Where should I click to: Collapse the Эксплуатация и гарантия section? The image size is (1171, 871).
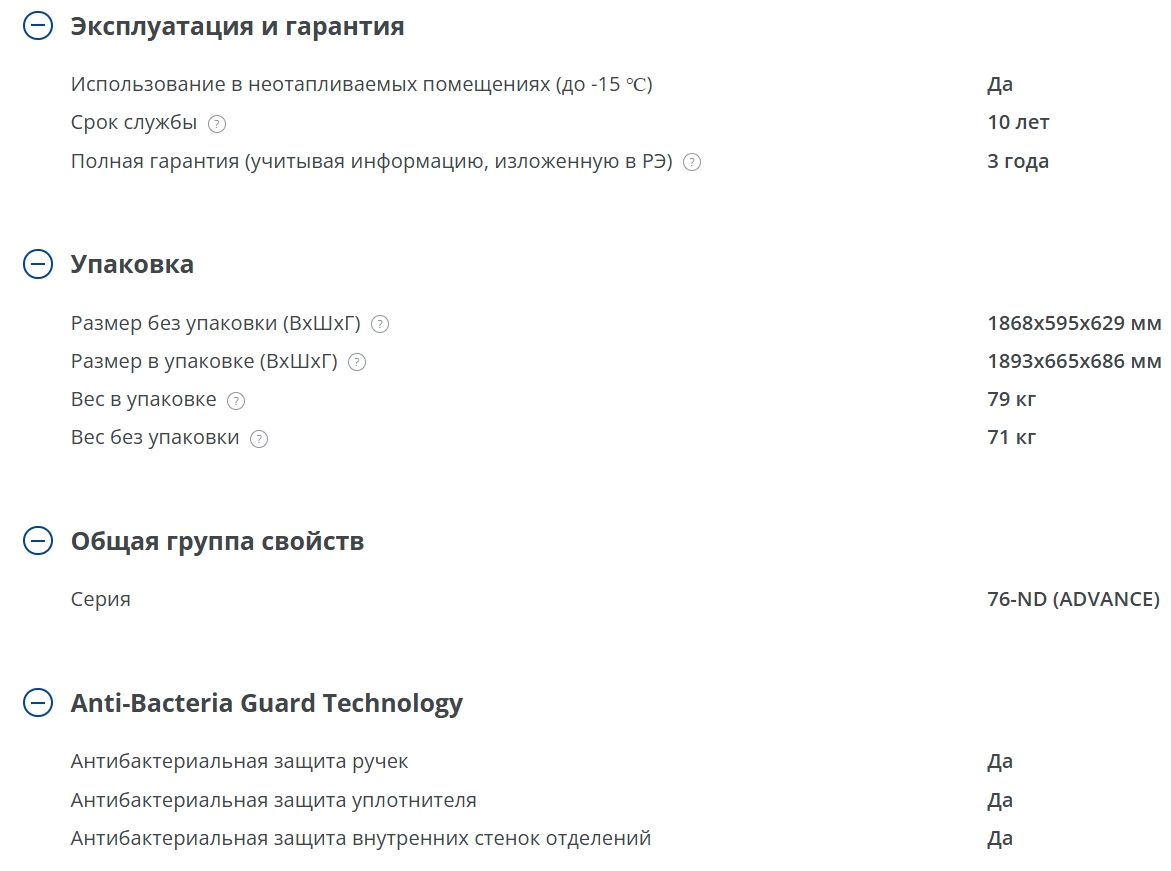[38, 26]
